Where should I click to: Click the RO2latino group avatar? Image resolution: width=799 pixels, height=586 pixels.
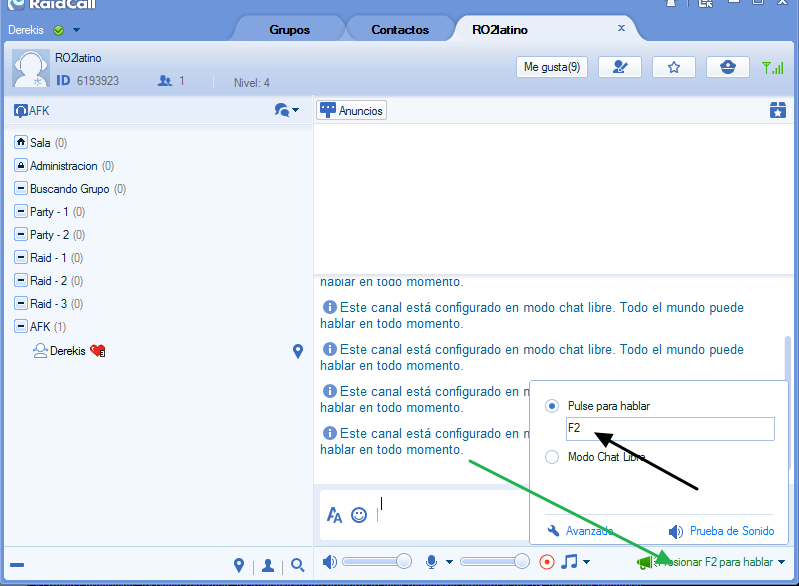[31, 68]
